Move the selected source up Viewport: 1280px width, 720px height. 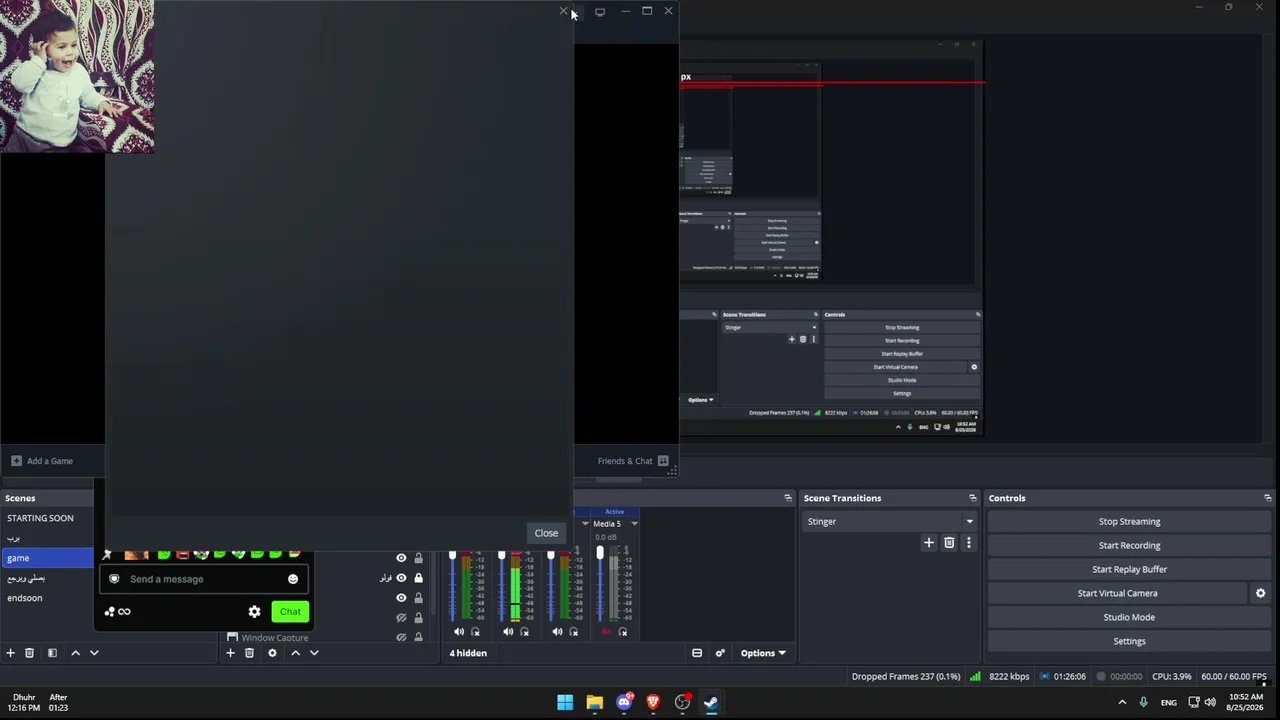pos(295,653)
